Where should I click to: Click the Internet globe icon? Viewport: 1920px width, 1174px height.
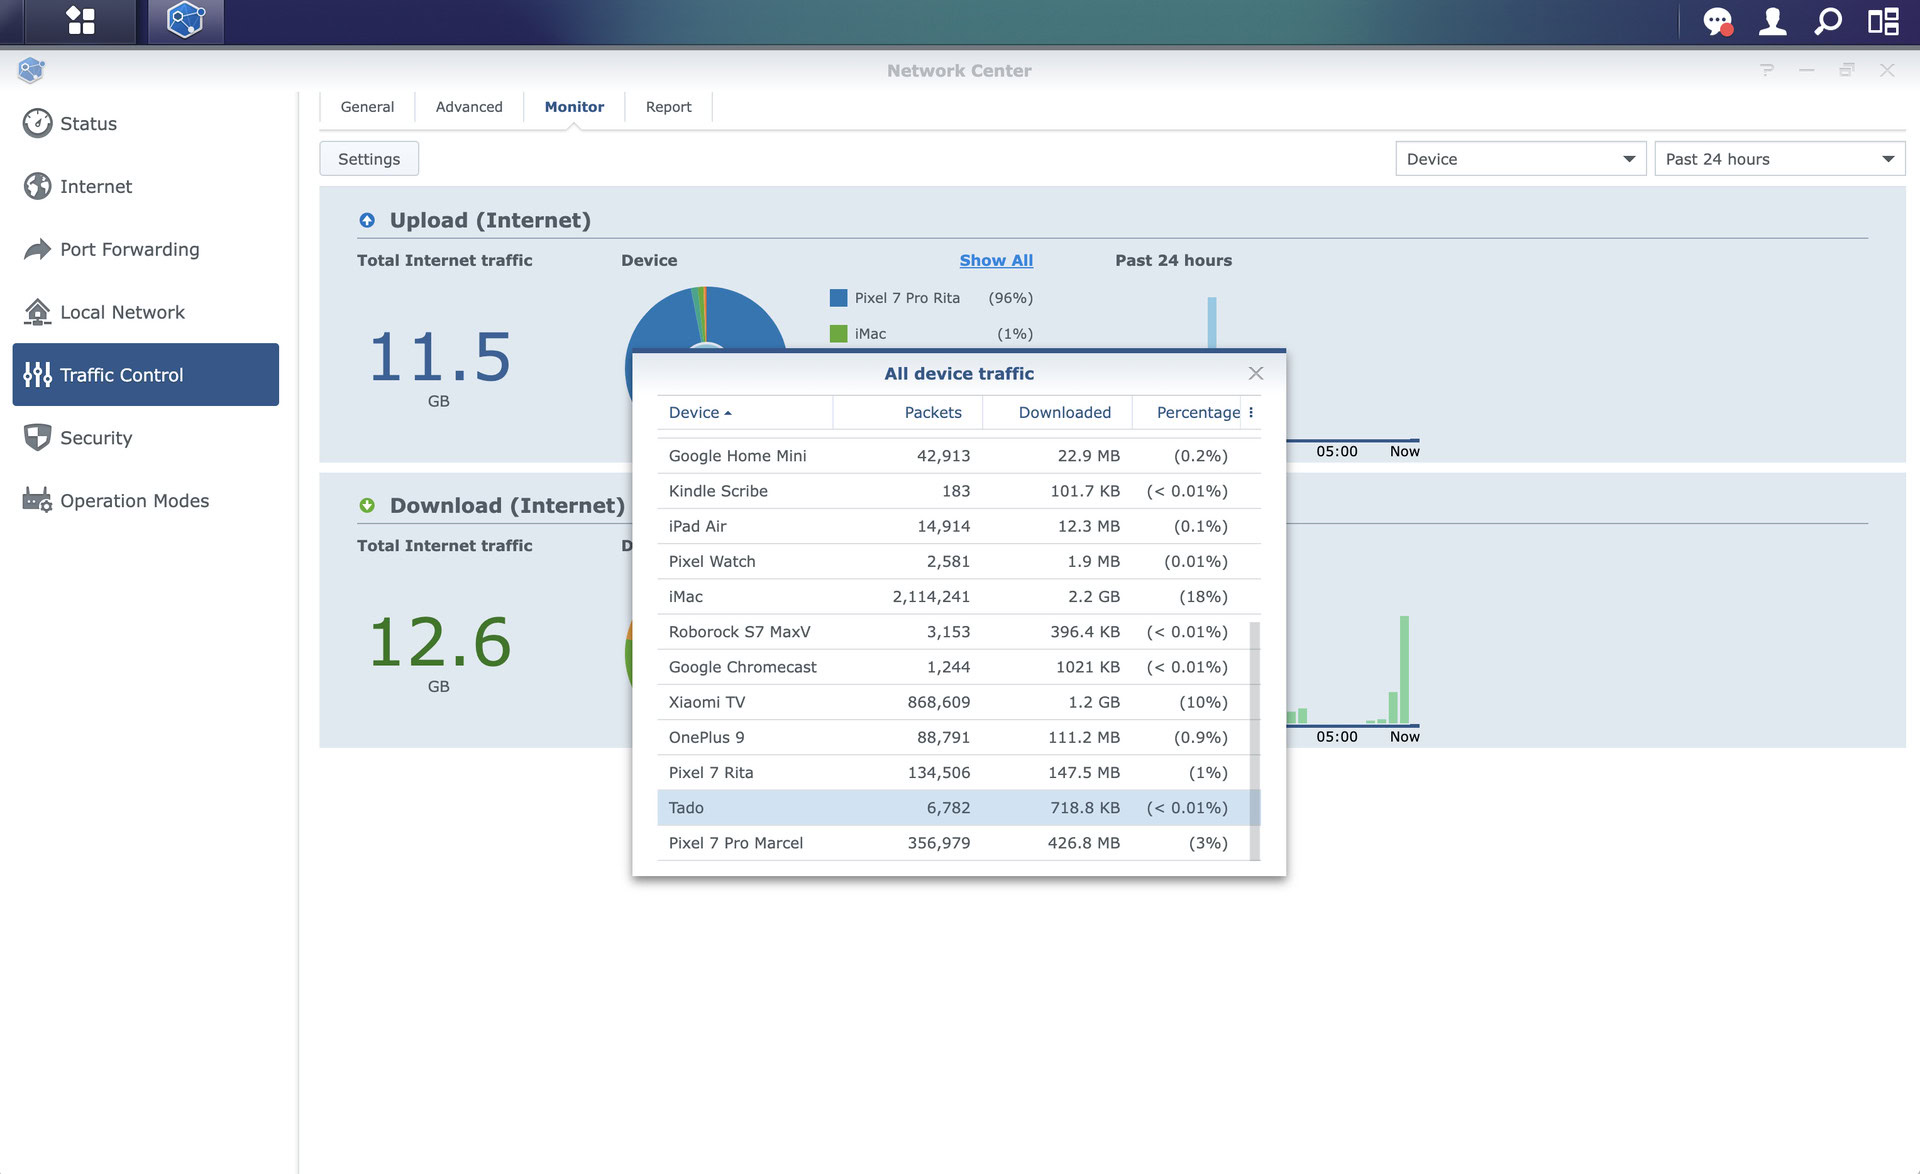click(37, 186)
